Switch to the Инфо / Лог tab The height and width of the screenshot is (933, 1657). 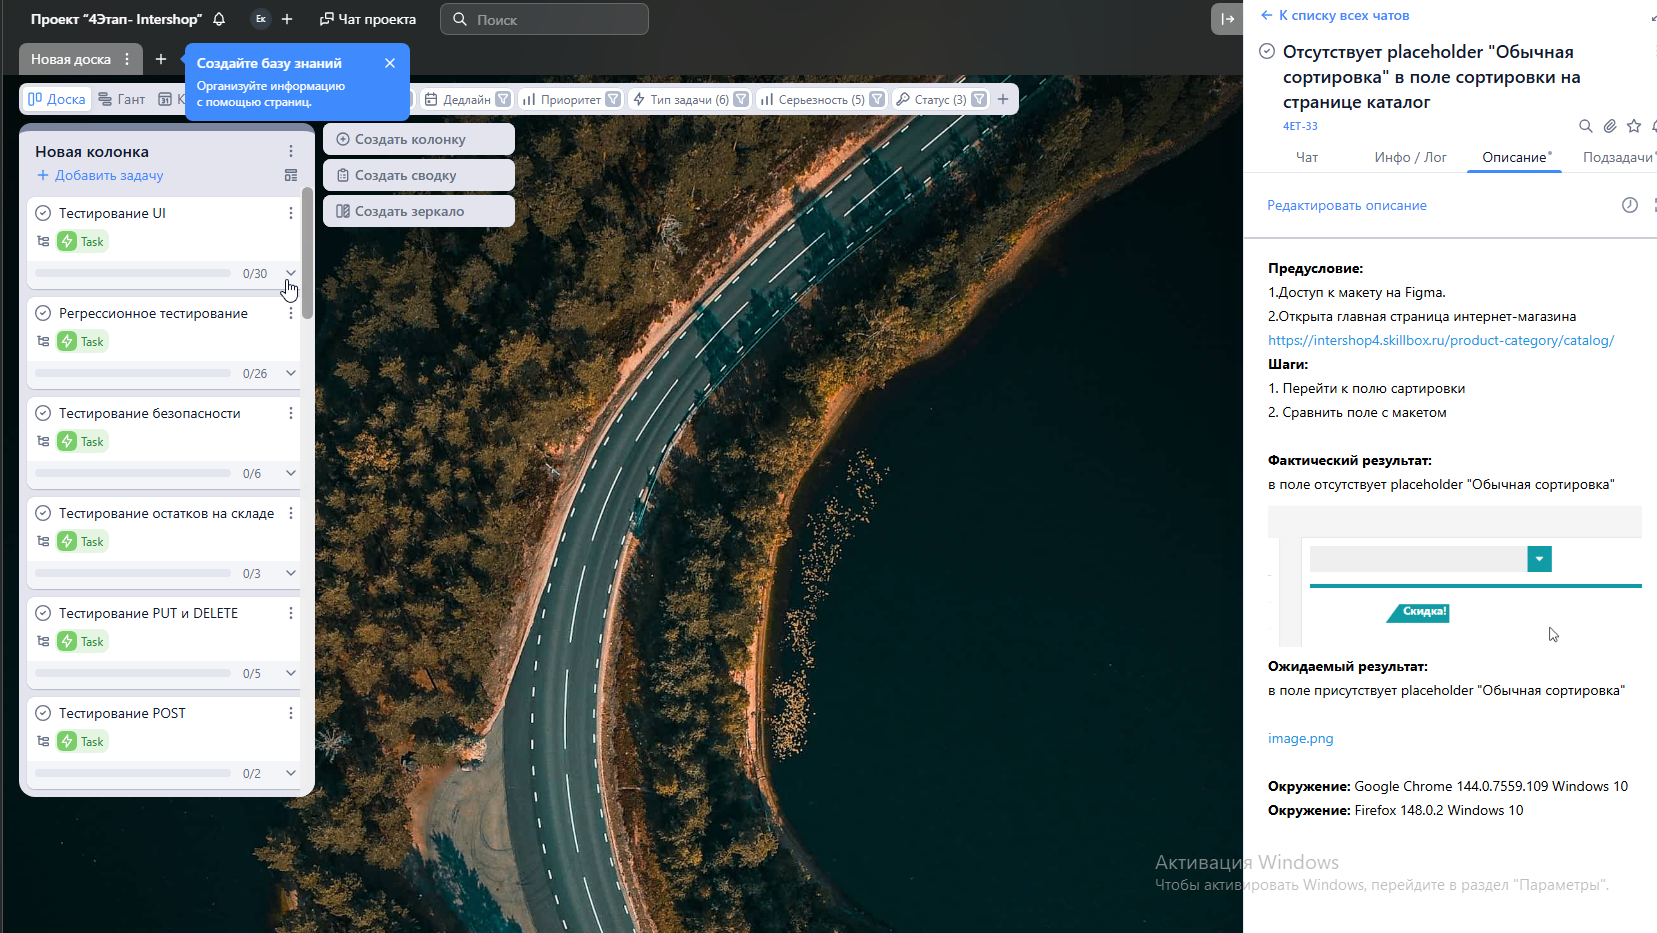click(1410, 157)
